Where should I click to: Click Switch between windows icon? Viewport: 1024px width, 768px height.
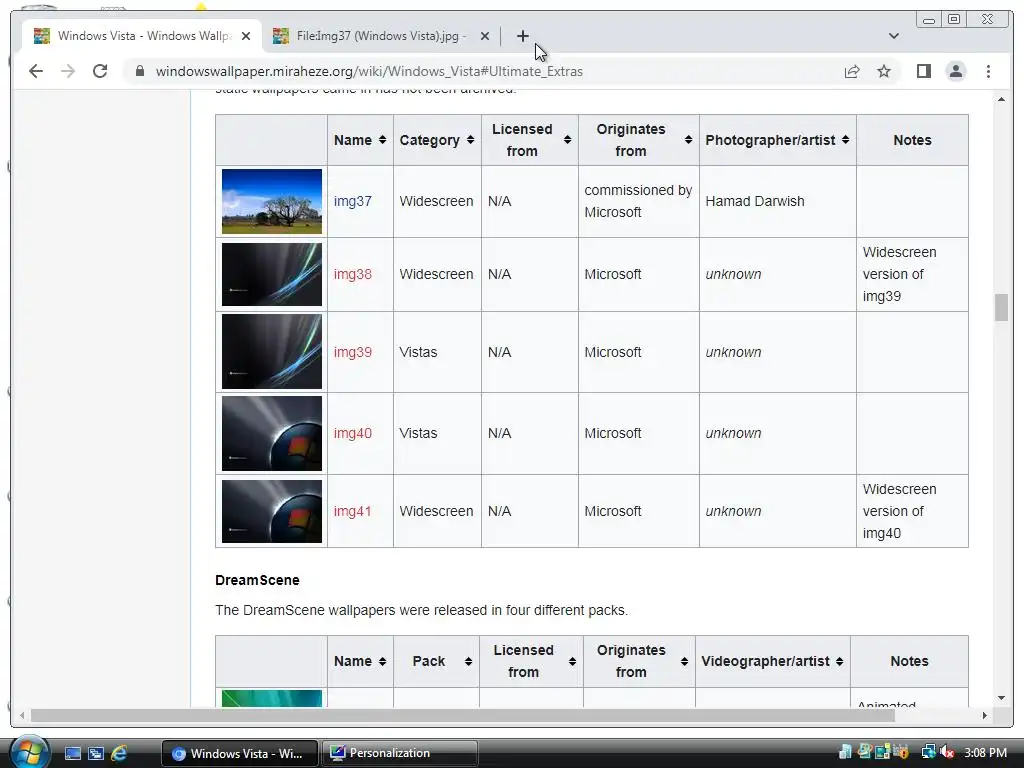point(95,753)
